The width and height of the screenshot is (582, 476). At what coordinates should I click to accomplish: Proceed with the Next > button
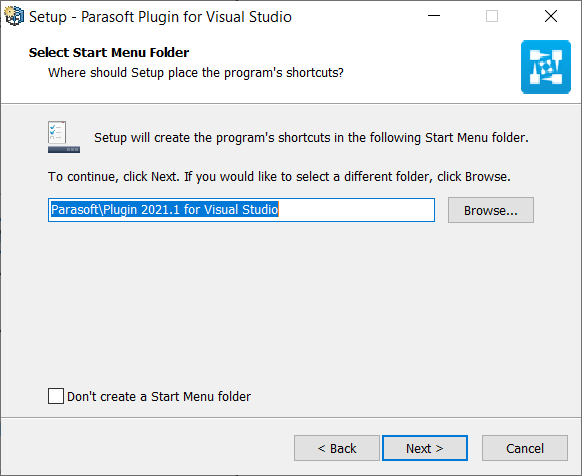point(425,448)
